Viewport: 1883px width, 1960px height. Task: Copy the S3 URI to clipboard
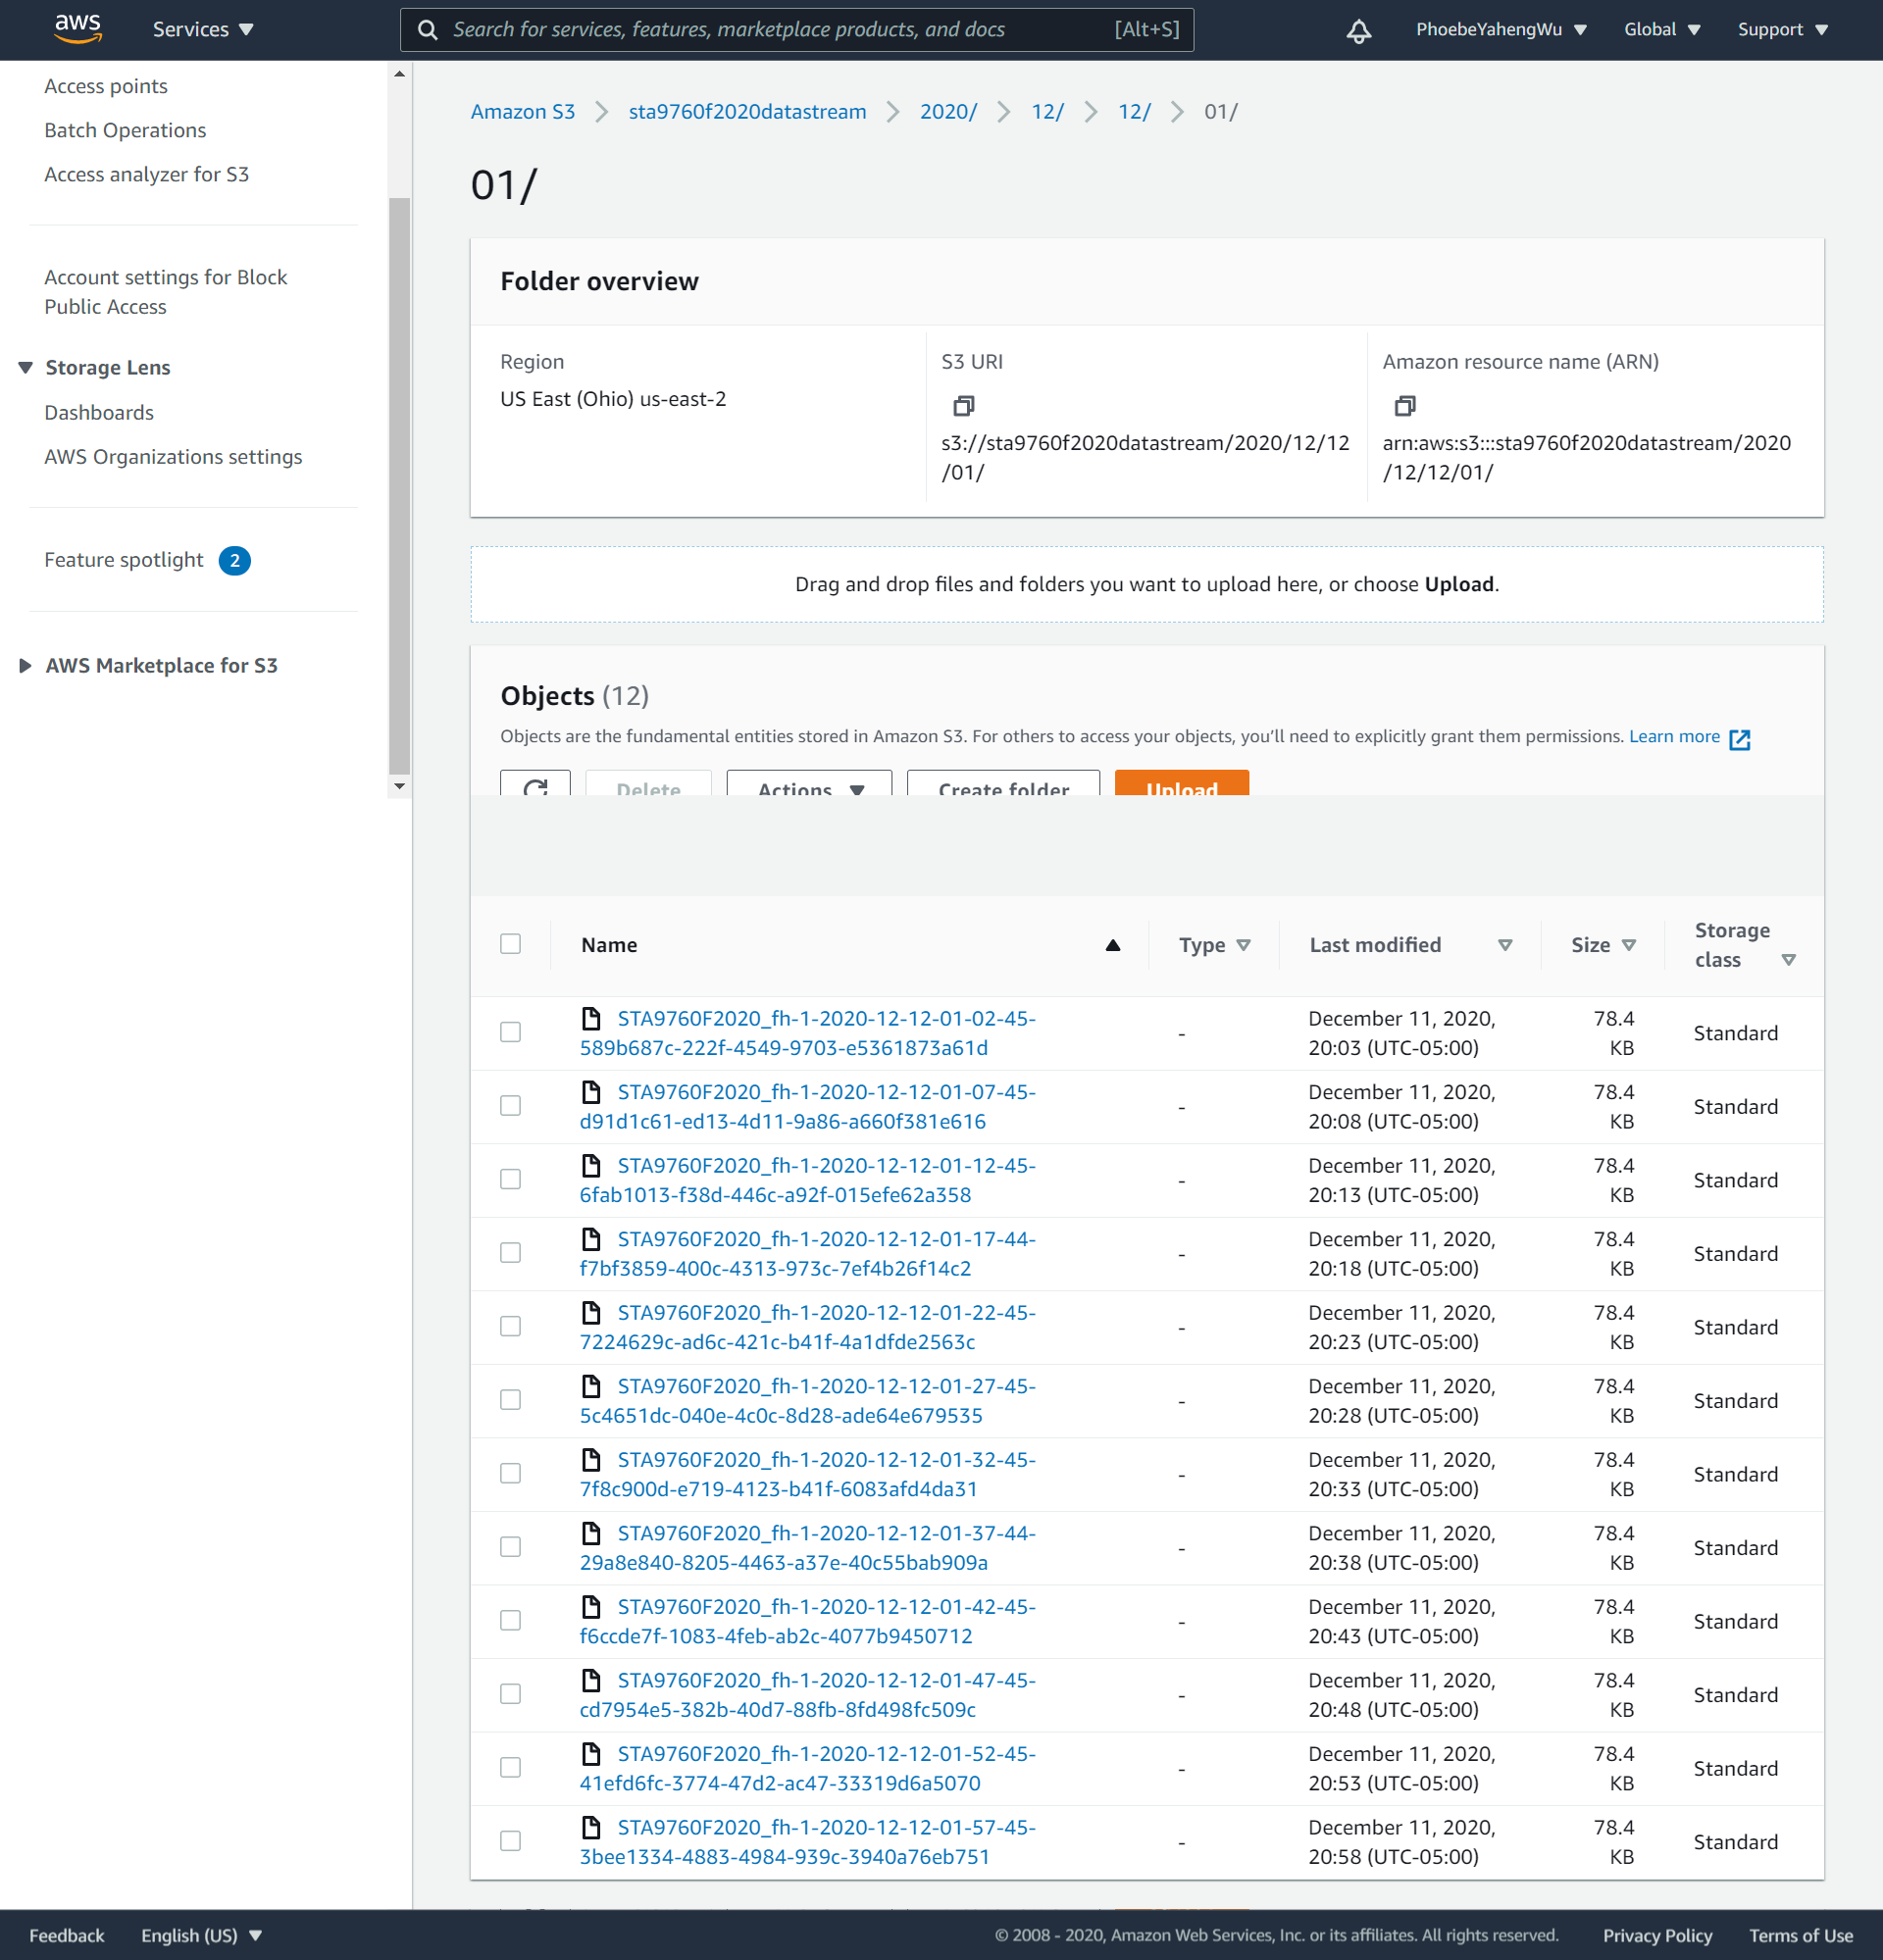tap(963, 406)
